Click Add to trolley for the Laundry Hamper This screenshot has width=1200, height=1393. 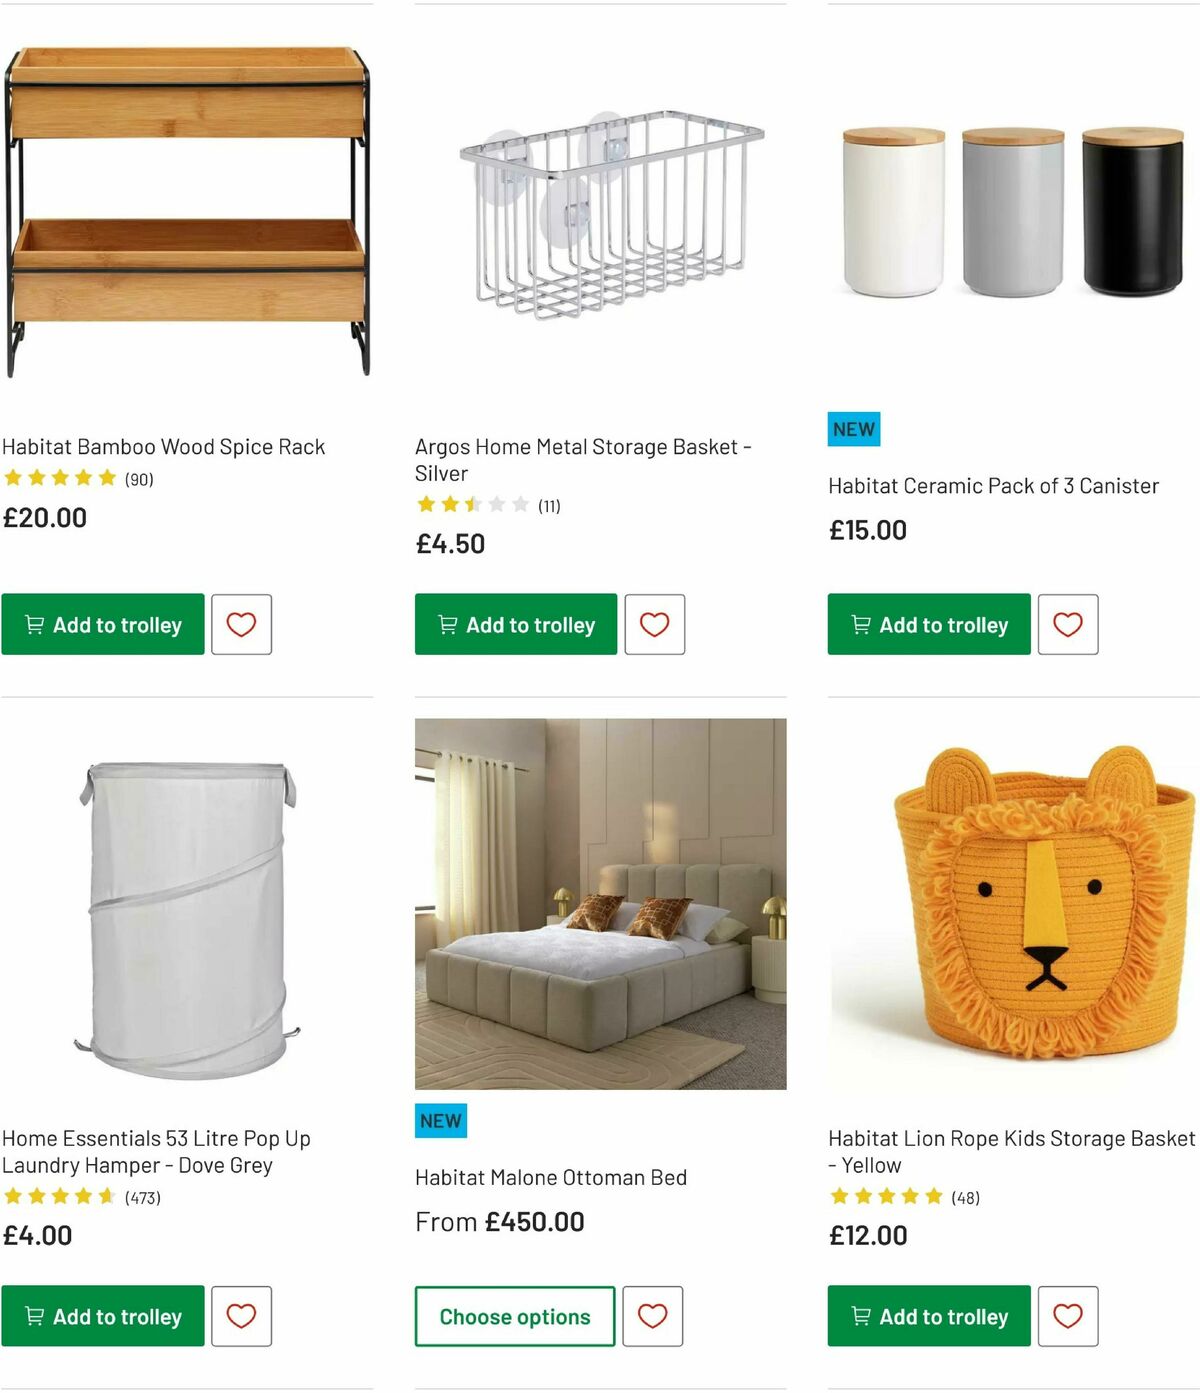tap(103, 1316)
